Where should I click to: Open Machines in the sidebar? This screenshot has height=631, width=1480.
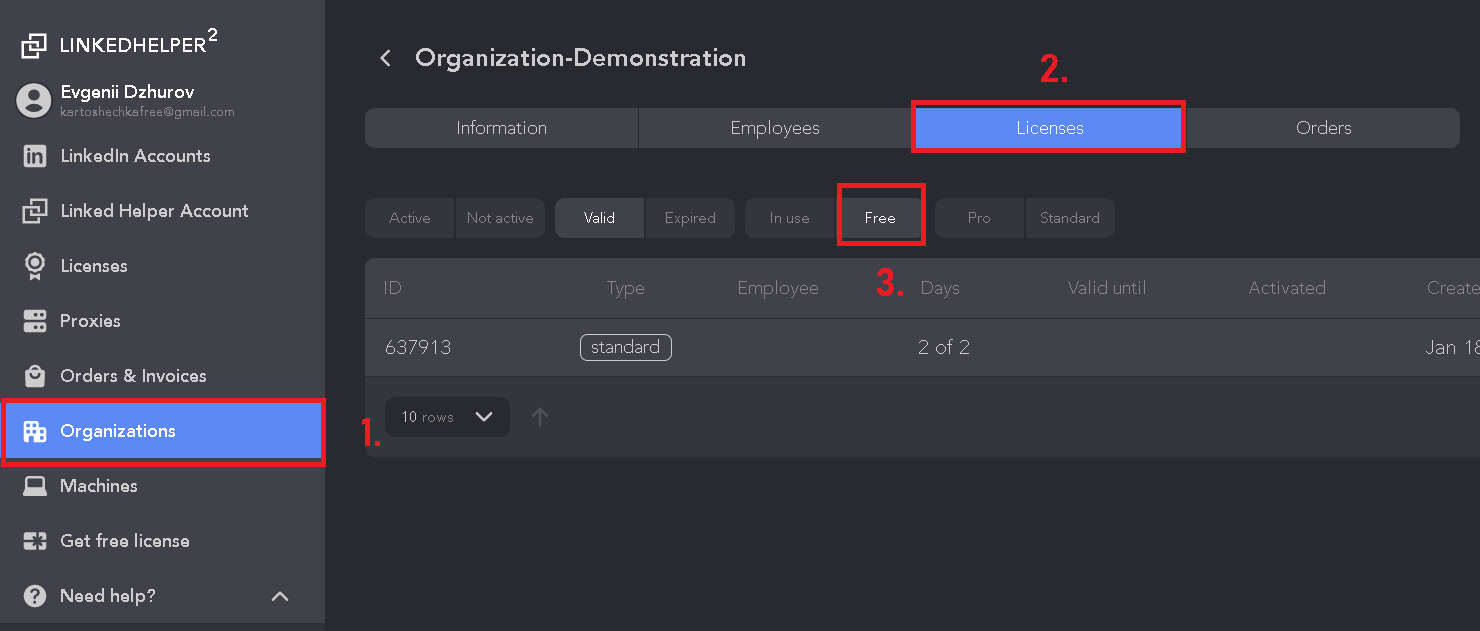pyautogui.click(x=163, y=486)
